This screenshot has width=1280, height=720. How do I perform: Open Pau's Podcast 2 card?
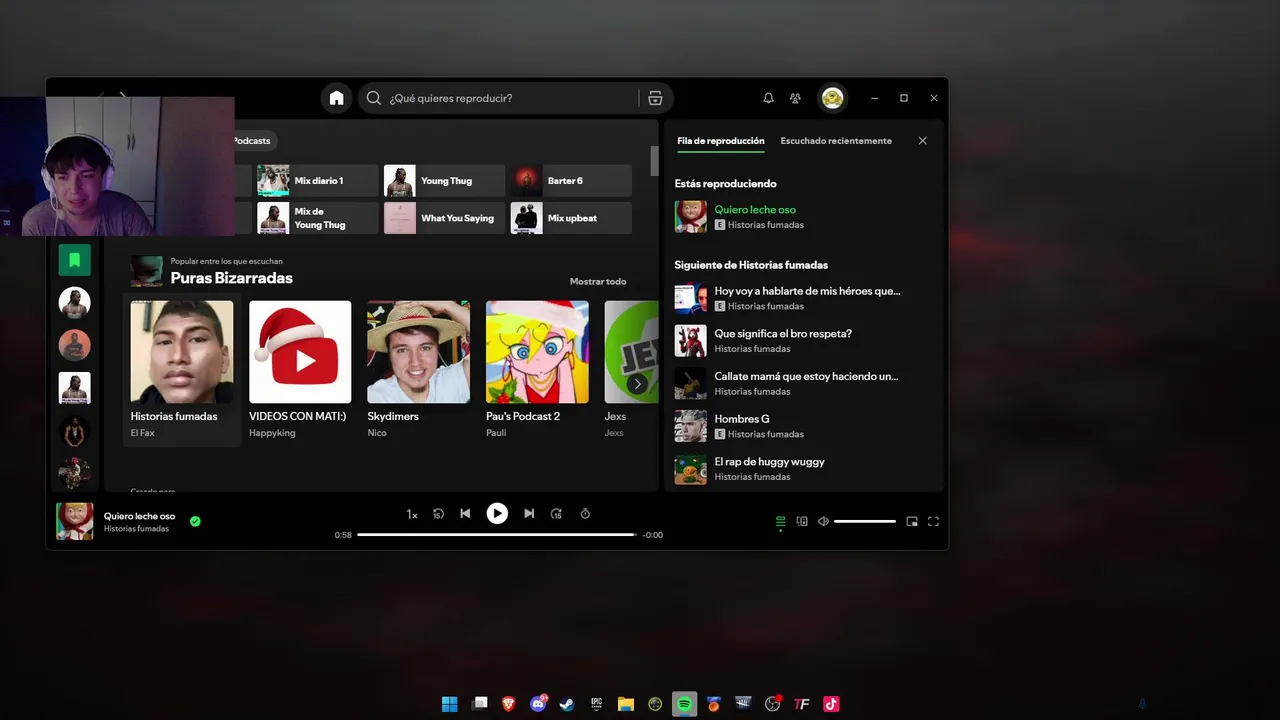(x=537, y=369)
